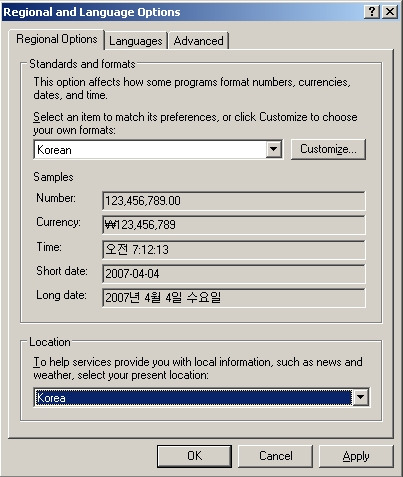
Task: Click the 'Short date:' label
Action: tap(62, 271)
